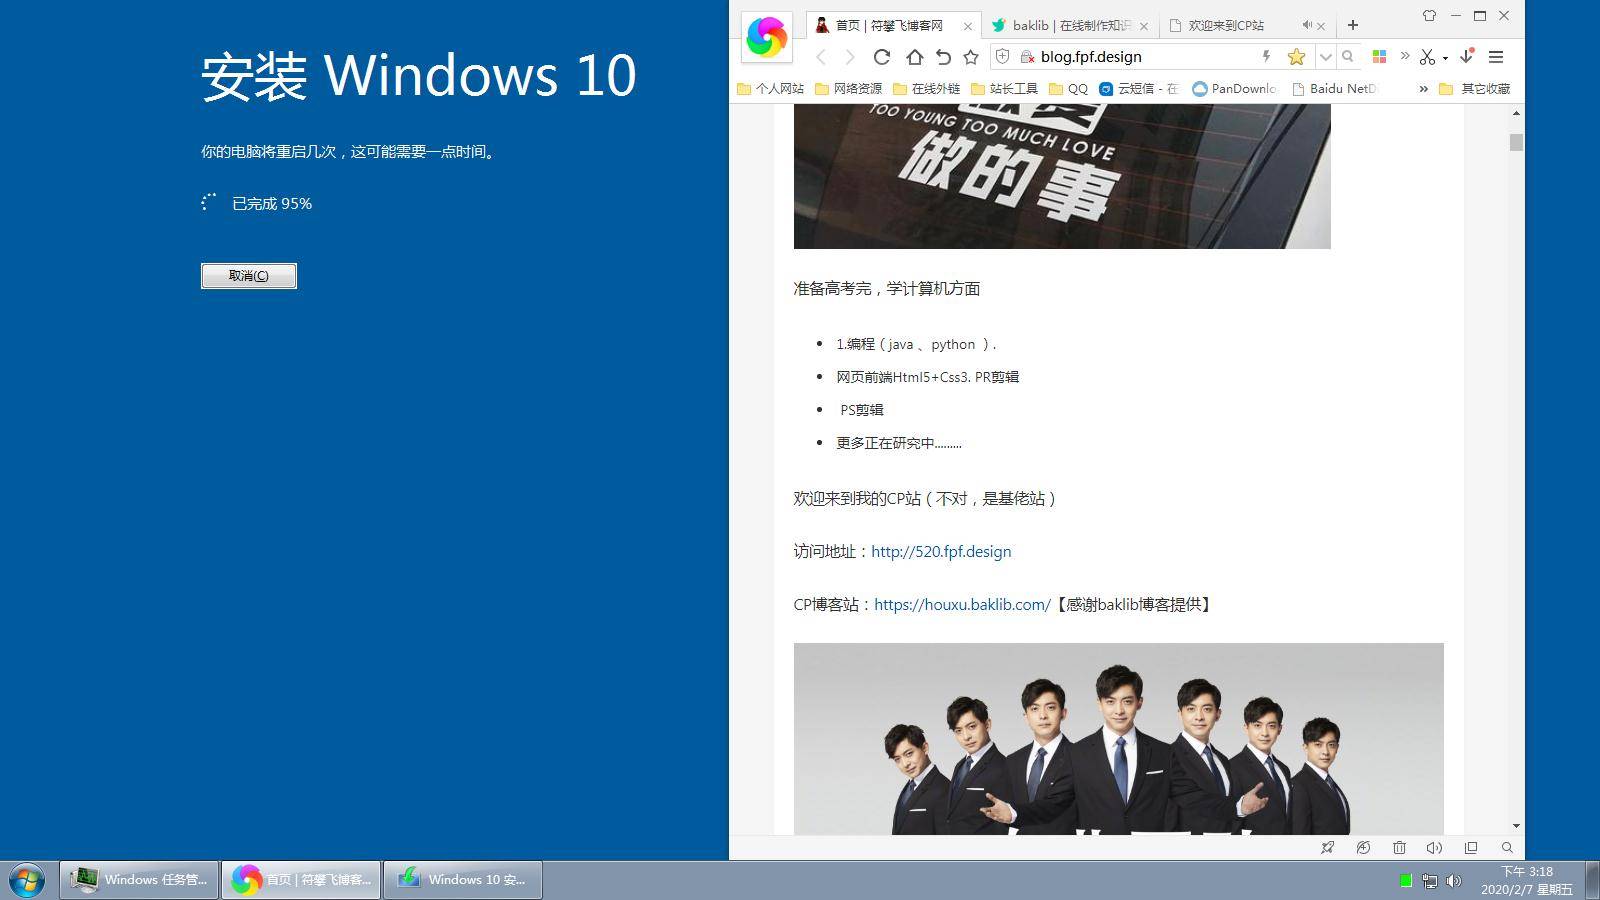
Task: Open a new tab with plus button
Action: click(x=1353, y=25)
